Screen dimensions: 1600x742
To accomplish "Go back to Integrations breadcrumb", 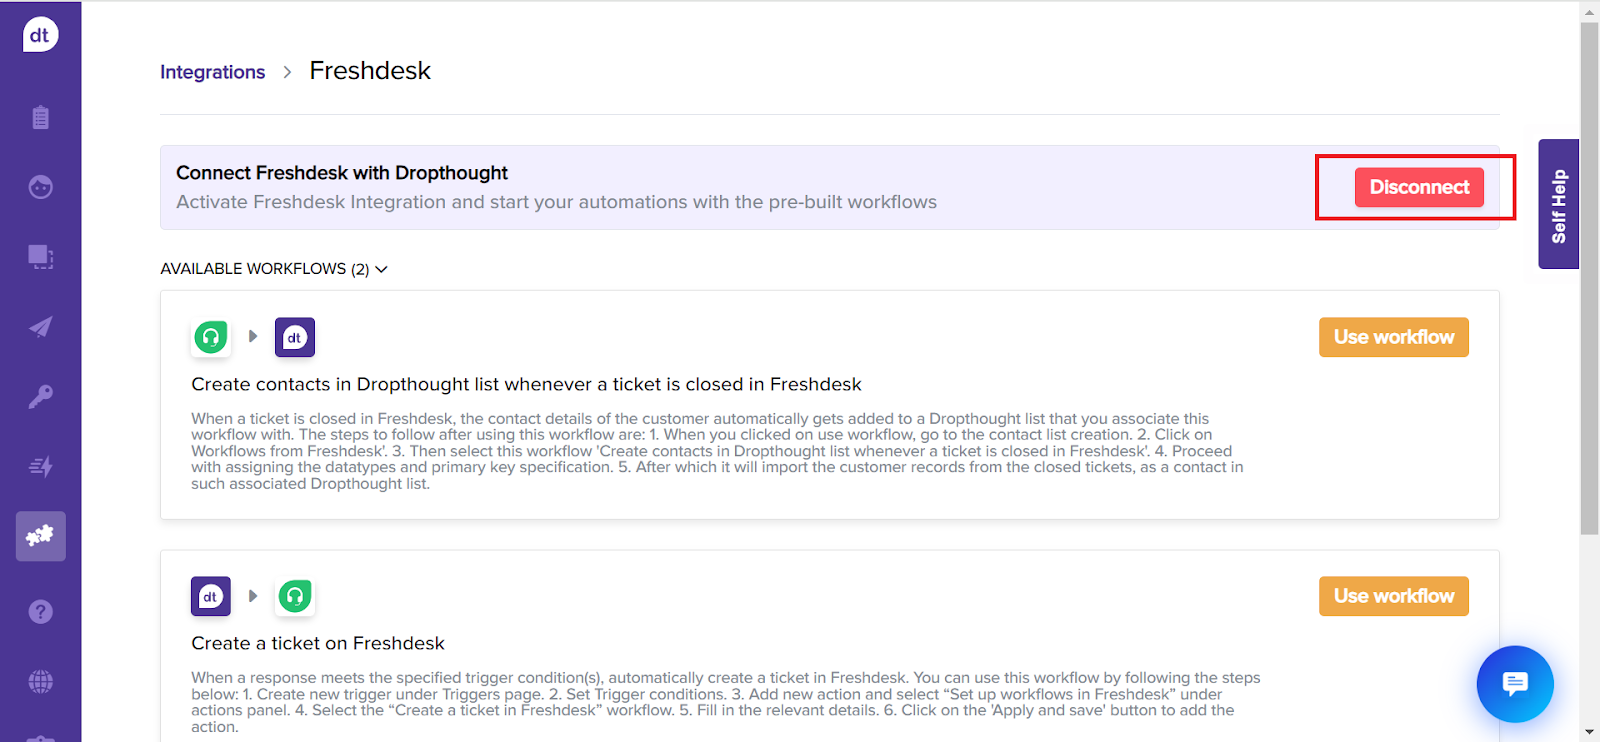I will tap(212, 72).
